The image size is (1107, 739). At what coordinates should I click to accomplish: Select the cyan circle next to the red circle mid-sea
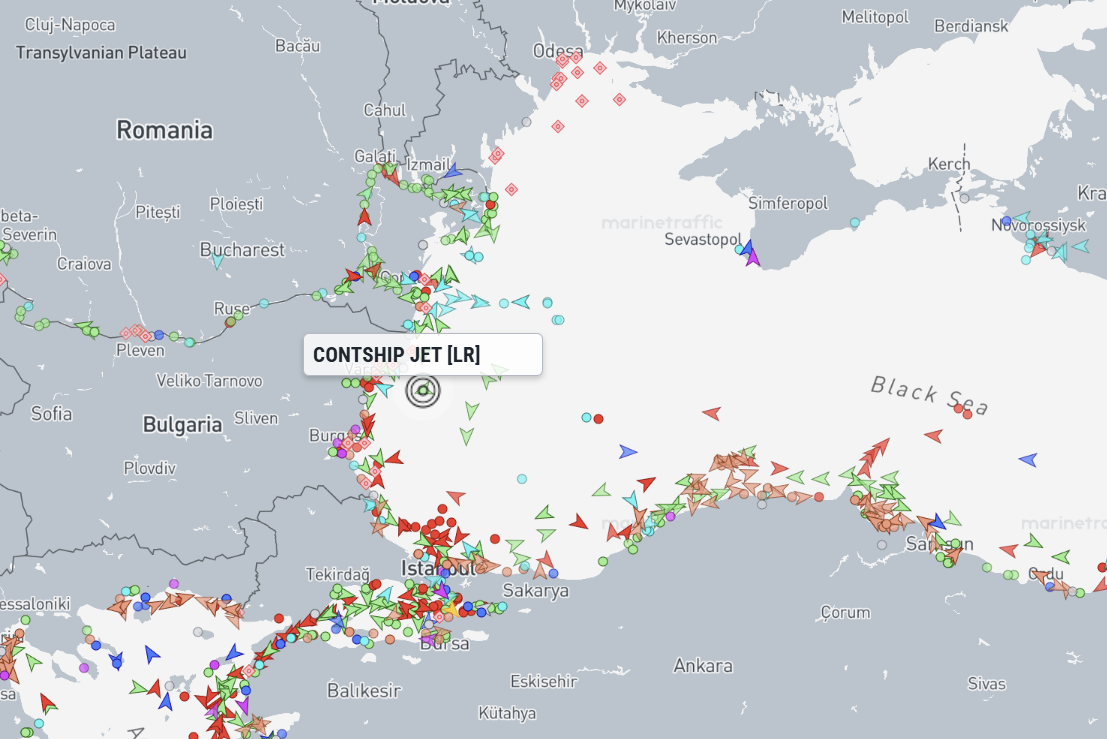point(586,418)
